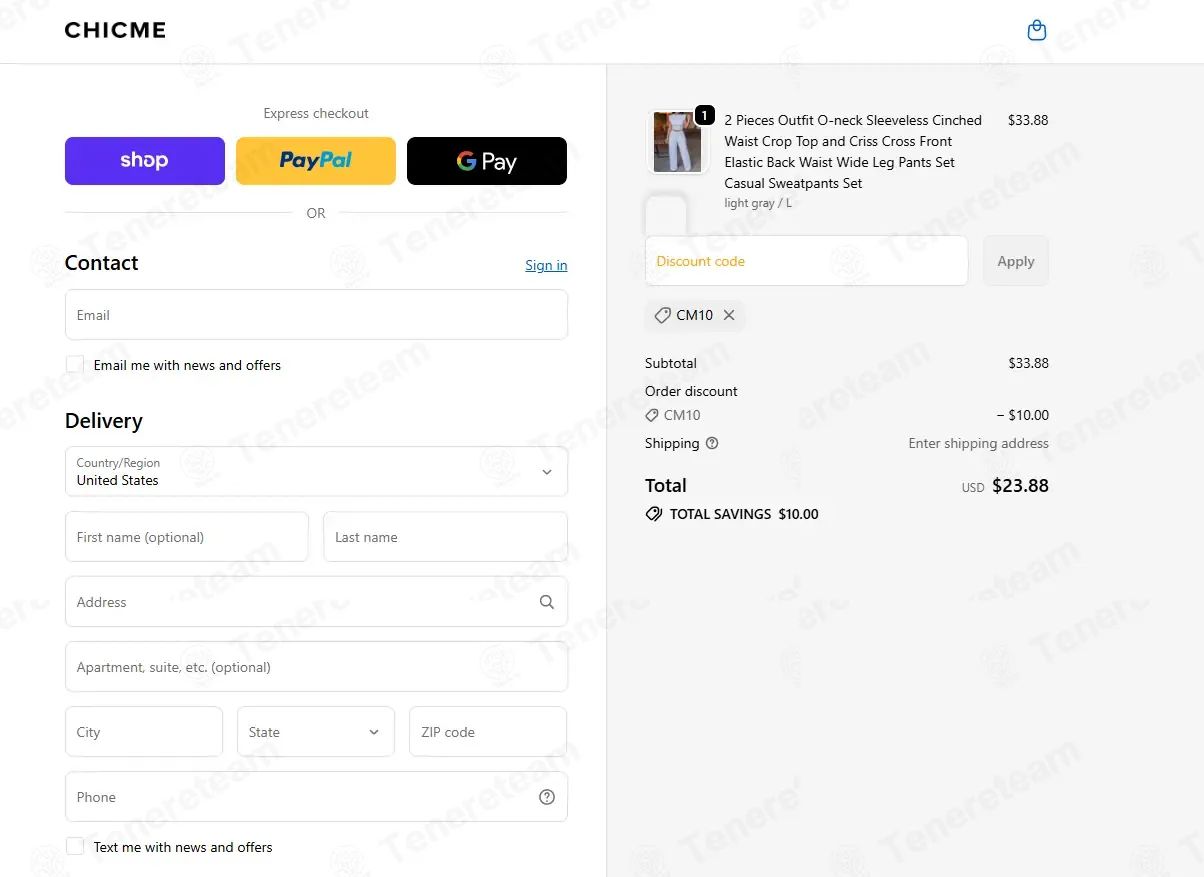Check out using Google Pay
The width and height of the screenshot is (1204, 877).
[x=487, y=161]
